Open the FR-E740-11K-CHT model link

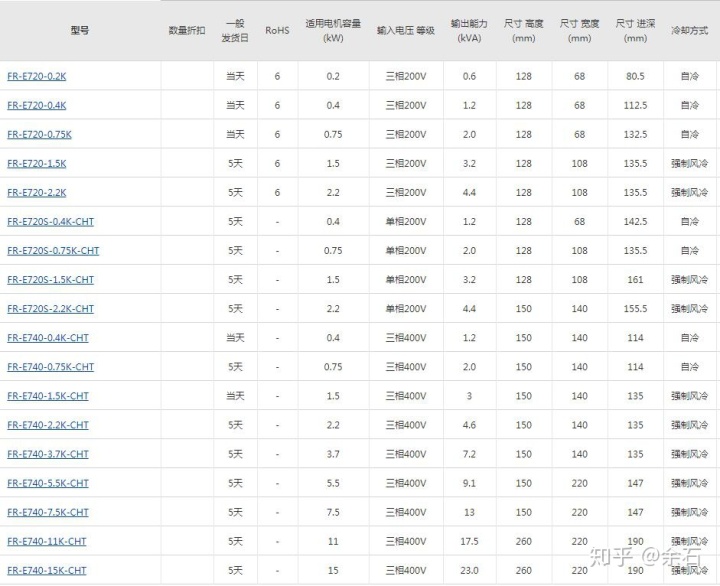(47, 541)
